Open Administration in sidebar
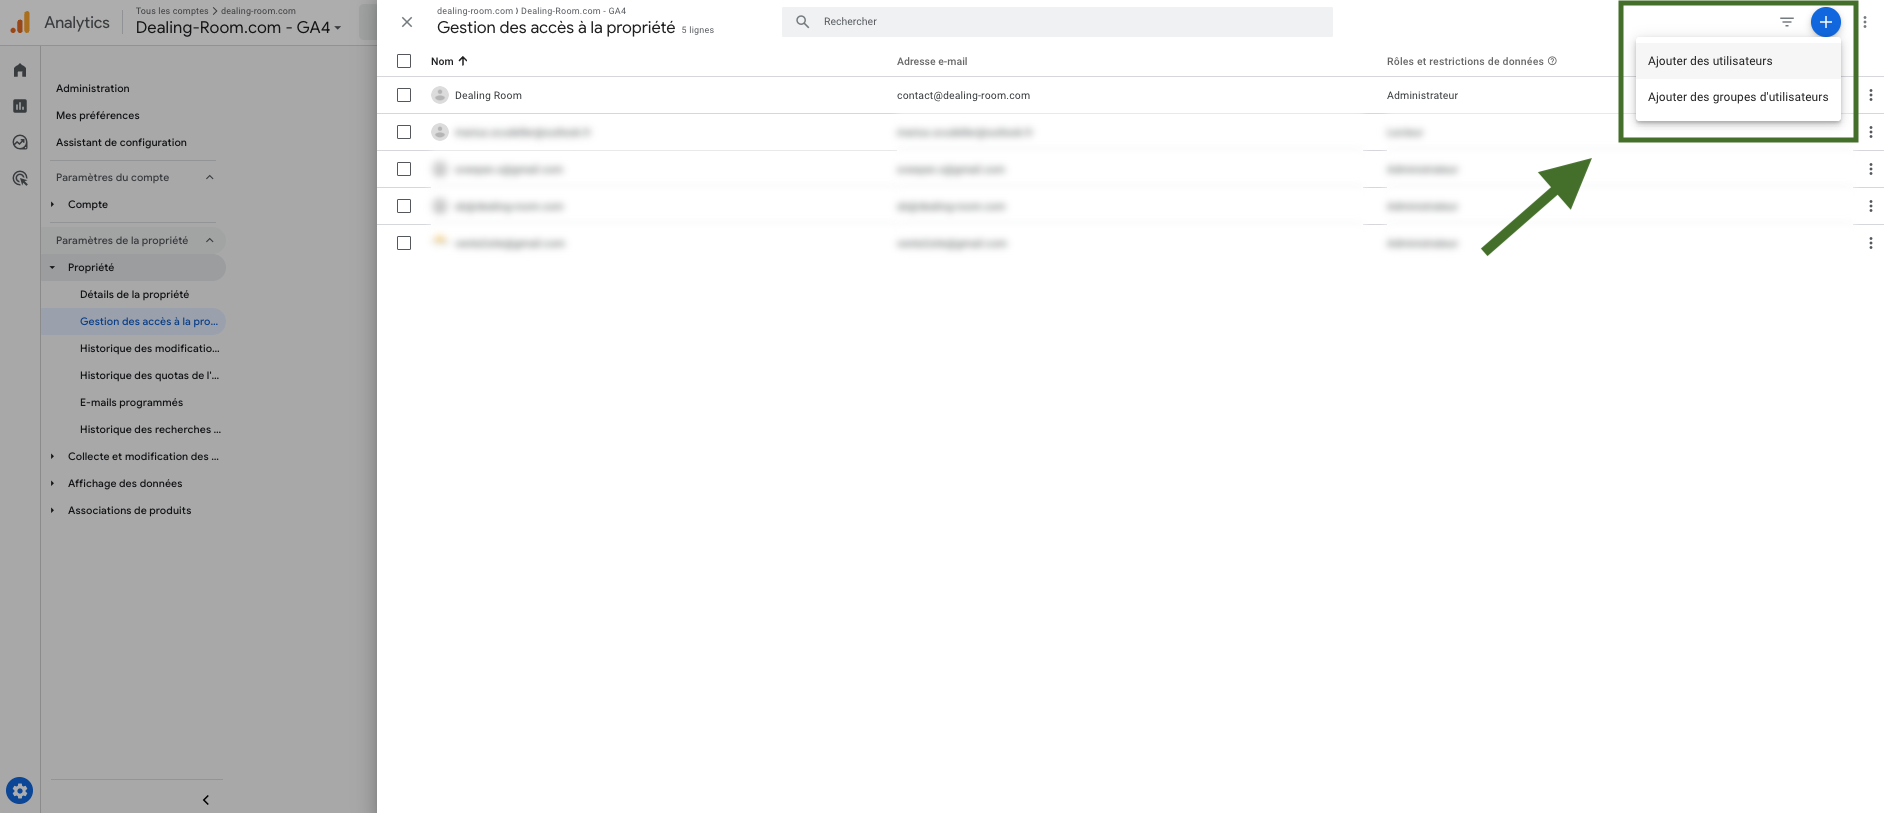This screenshot has height=813, width=1884. pos(93,88)
